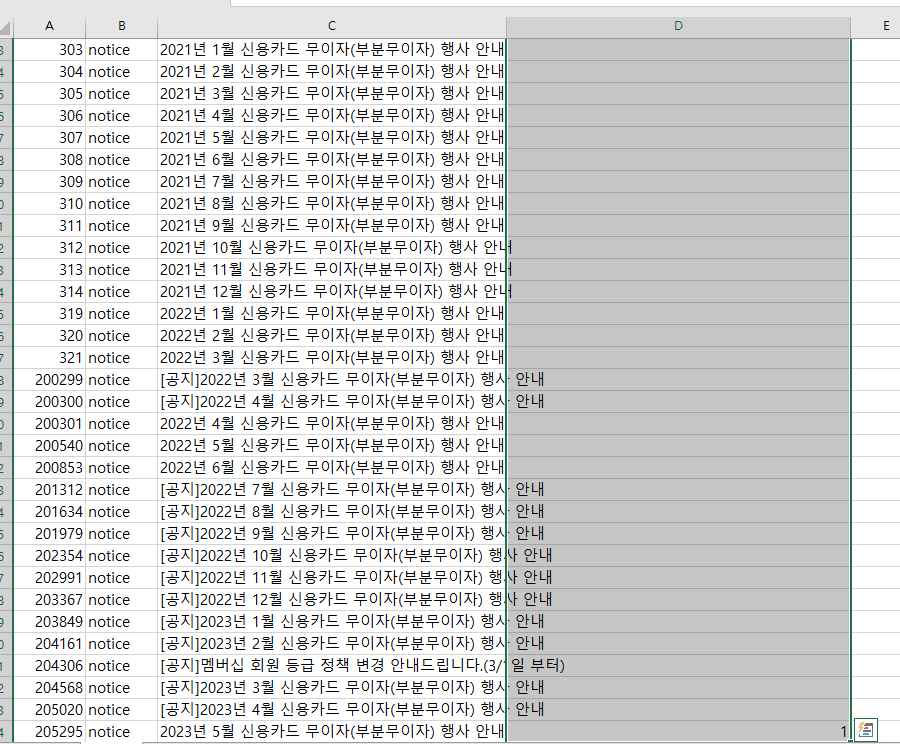Screen dimensions: 900x744
Task: Select the '2021년 12월 신용카드 무이자' title cell
Action: click(x=332, y=292)
